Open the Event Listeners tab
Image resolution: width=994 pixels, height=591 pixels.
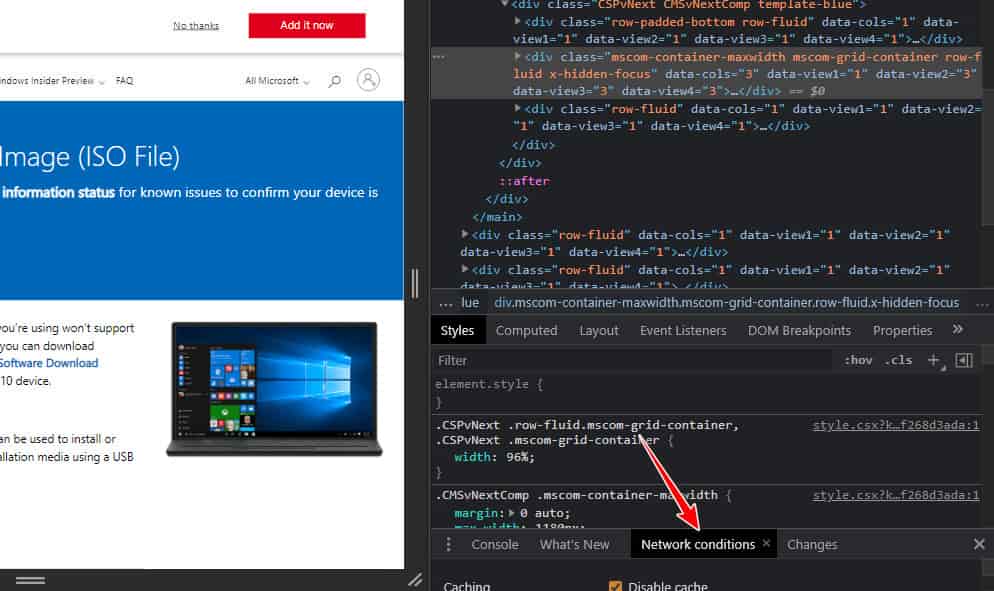click(x=683, y=330)
